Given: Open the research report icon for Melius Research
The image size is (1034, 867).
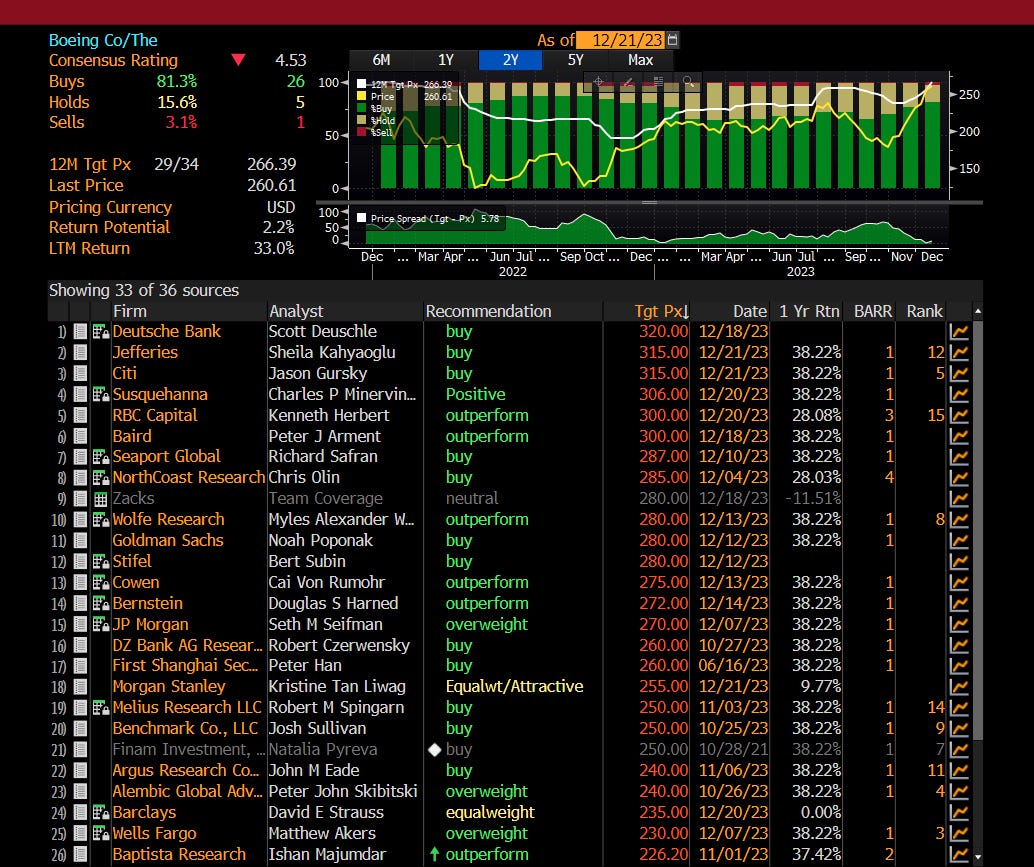Looking at the screenshot, I should pos(101,707).
